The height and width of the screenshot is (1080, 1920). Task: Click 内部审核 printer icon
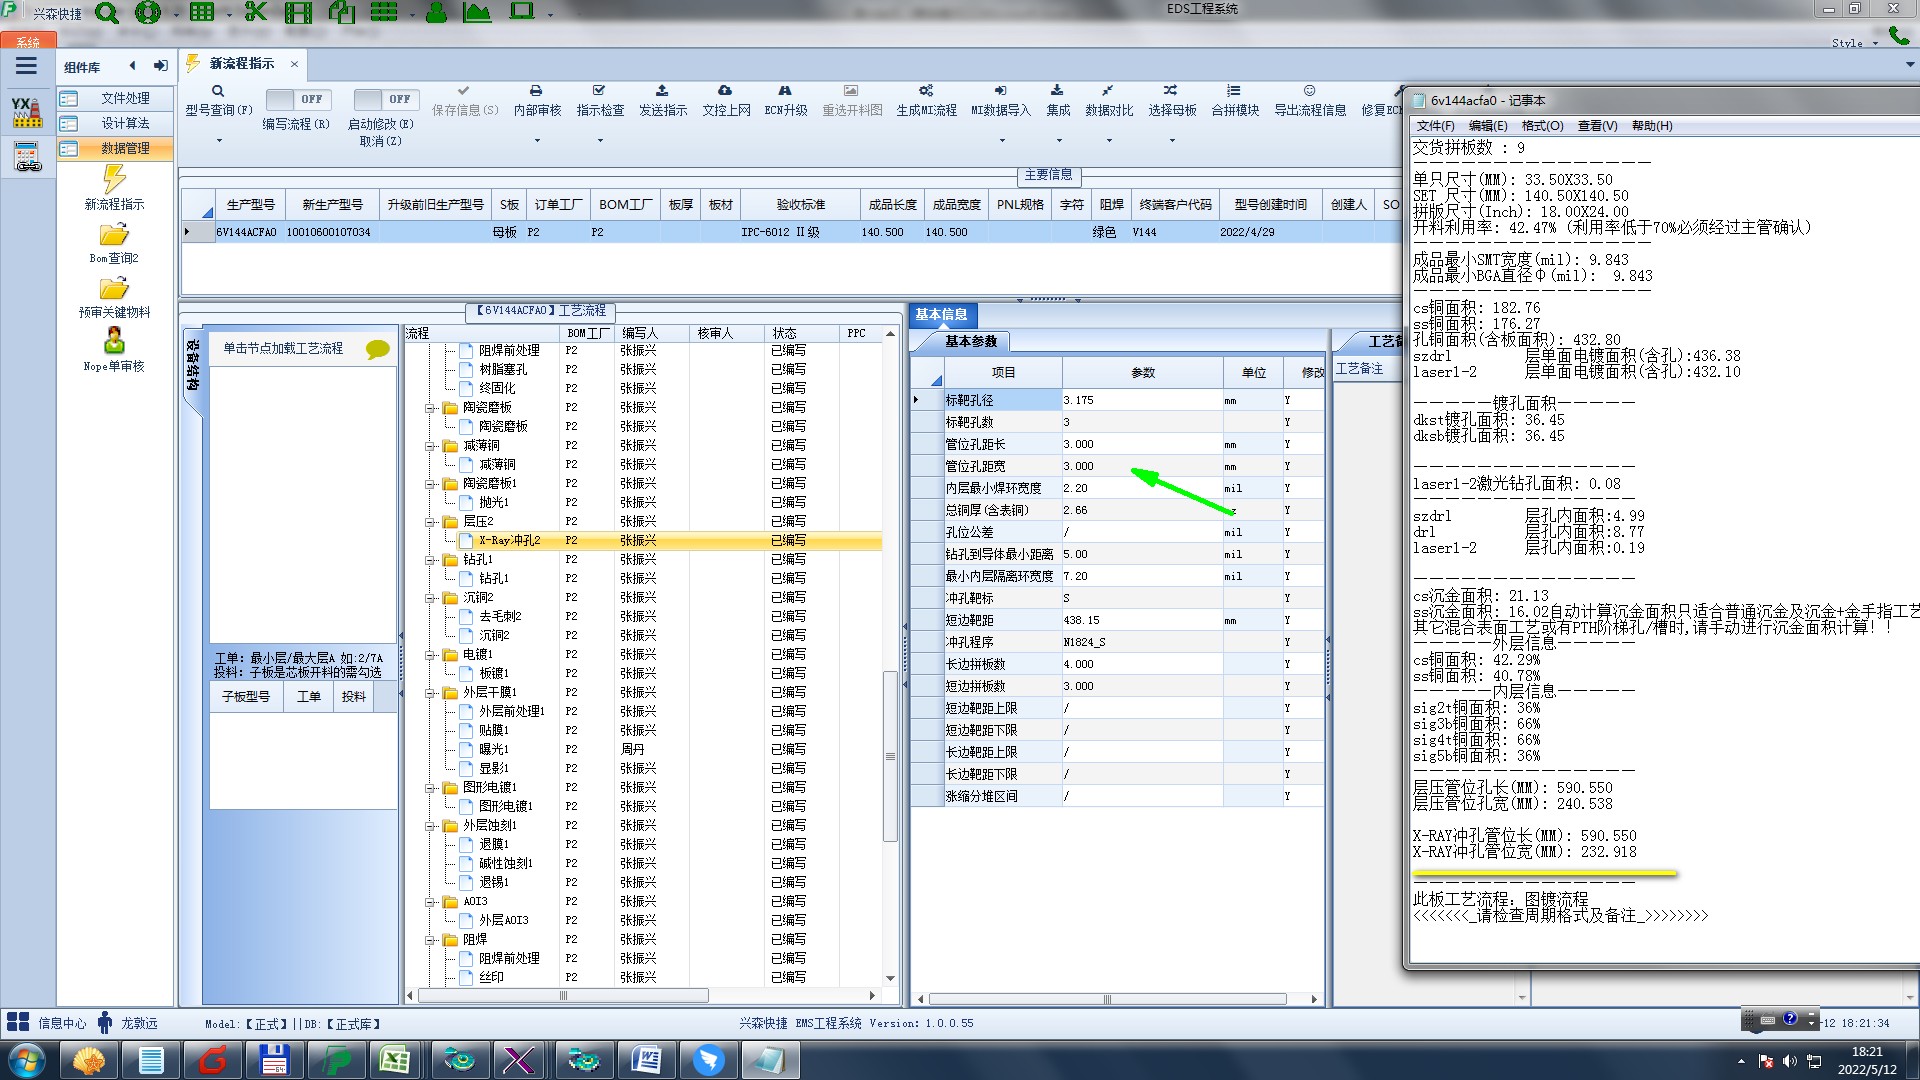(x=536, y=91)
